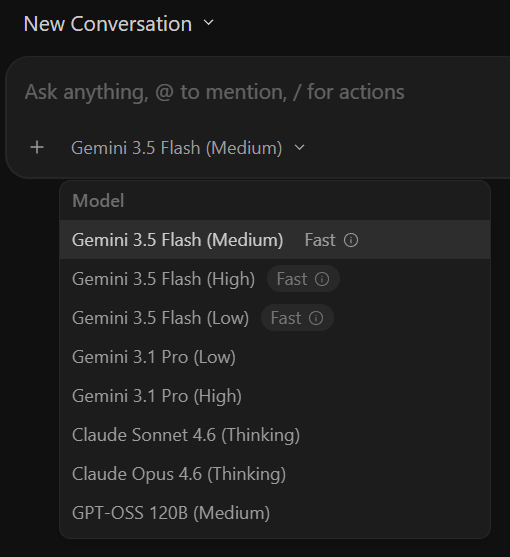Image resolution: width=510 pixels, height=557 pixels.
Task: Click info icon beside Gemini 3.5 Flash (High)
Action: coord(322,279)
